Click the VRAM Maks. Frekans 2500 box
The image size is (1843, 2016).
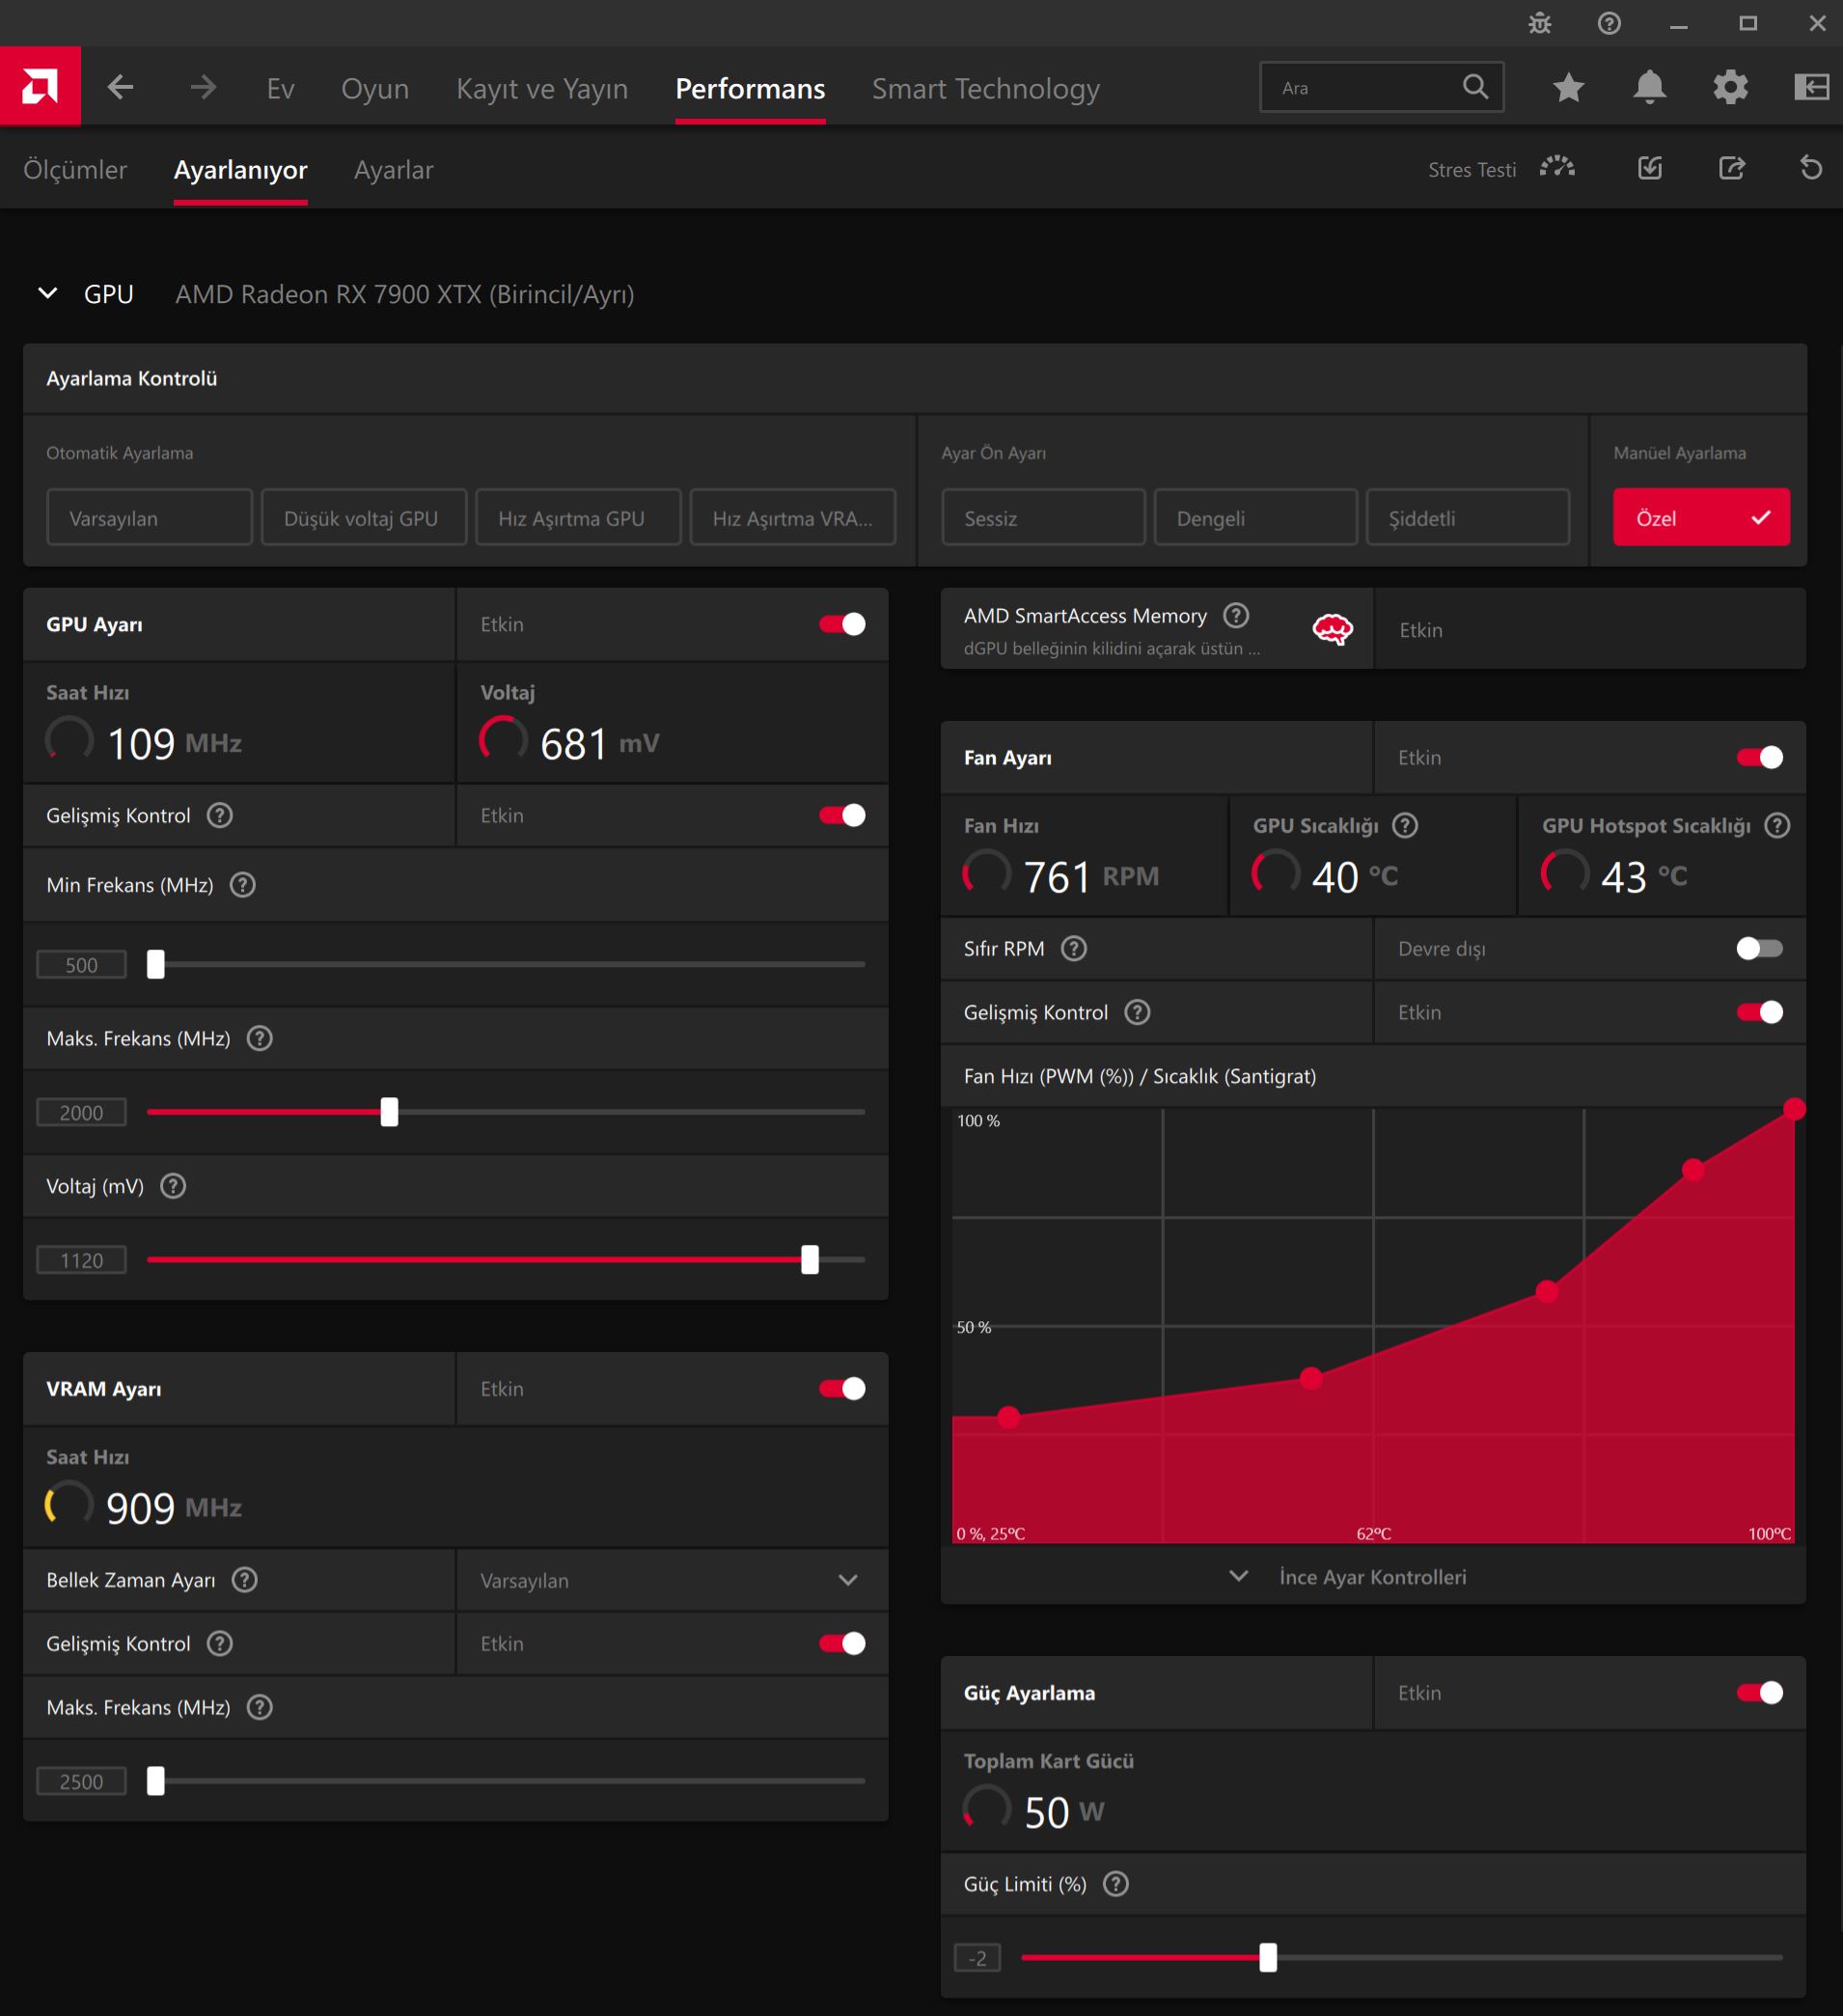click(82, 1781)
